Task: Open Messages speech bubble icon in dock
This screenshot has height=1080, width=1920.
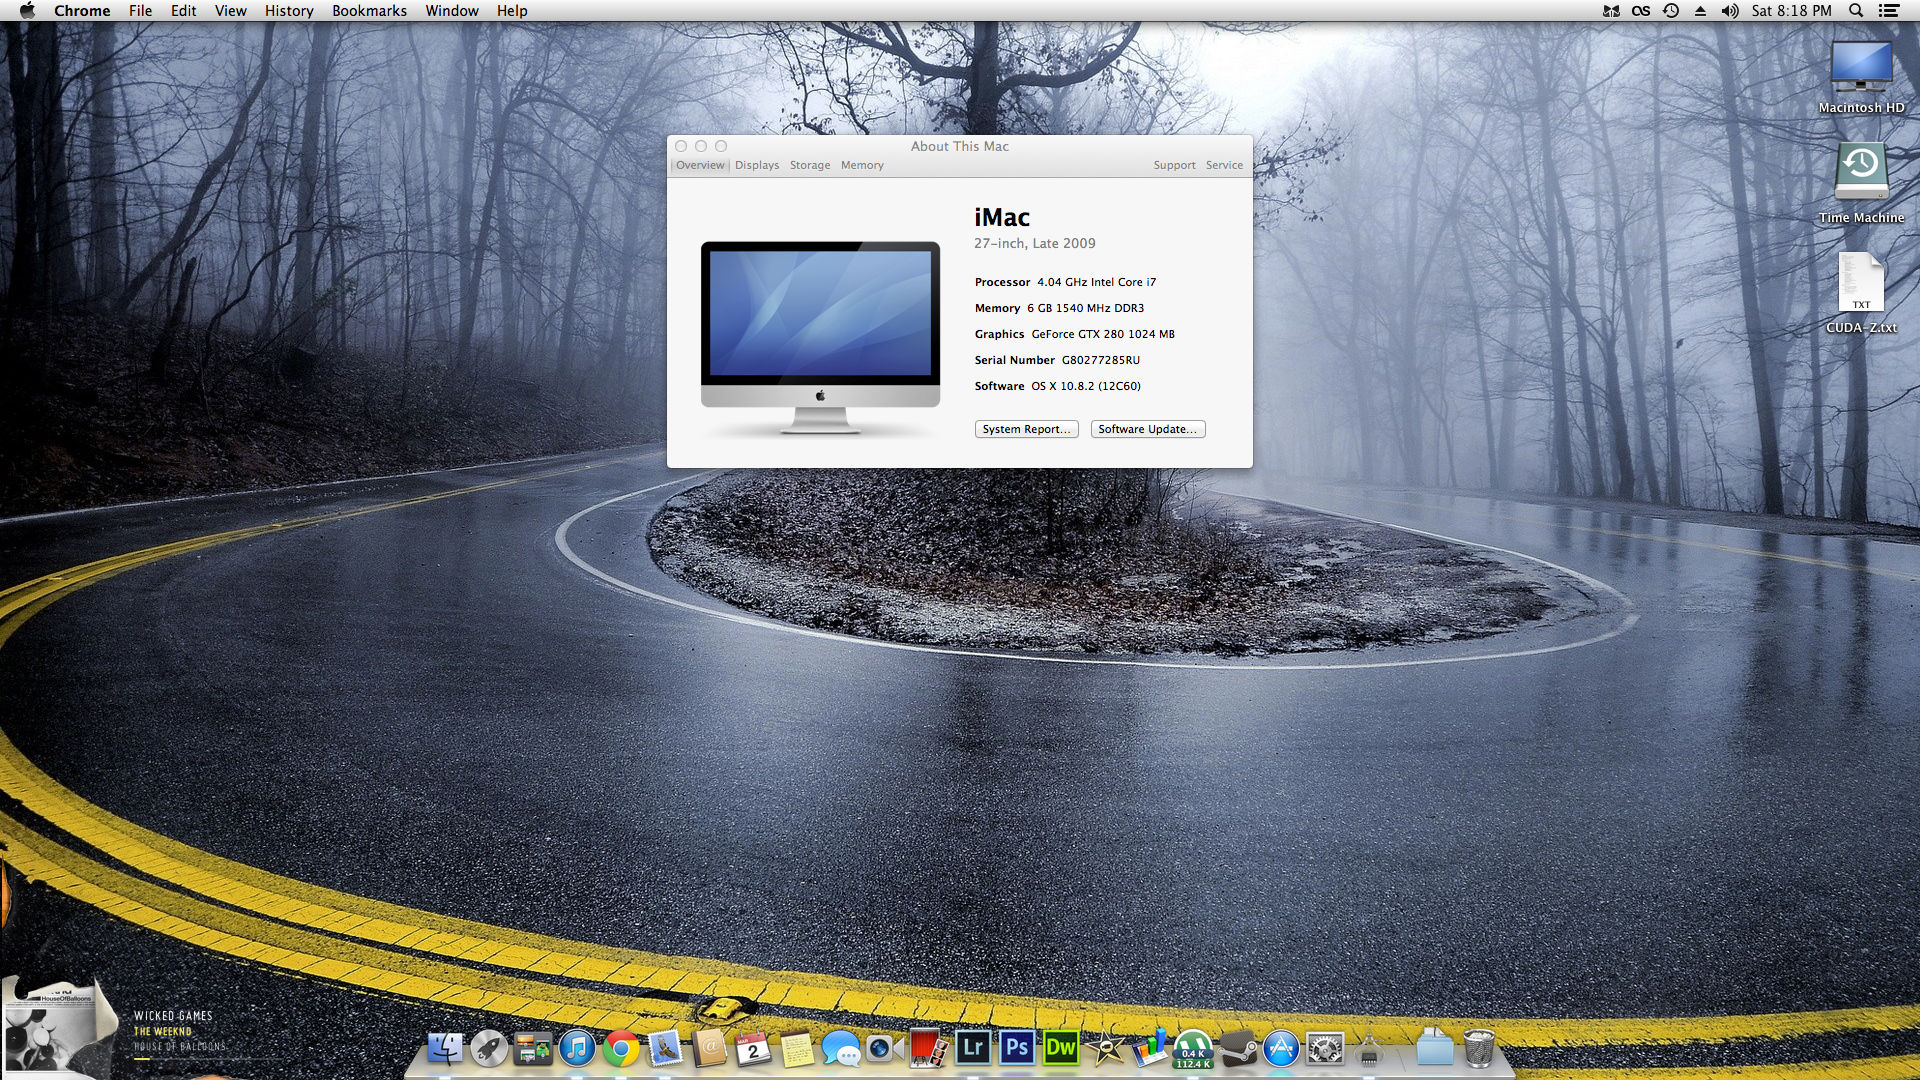Action: pyautogui.click(x=841, y=1048)
